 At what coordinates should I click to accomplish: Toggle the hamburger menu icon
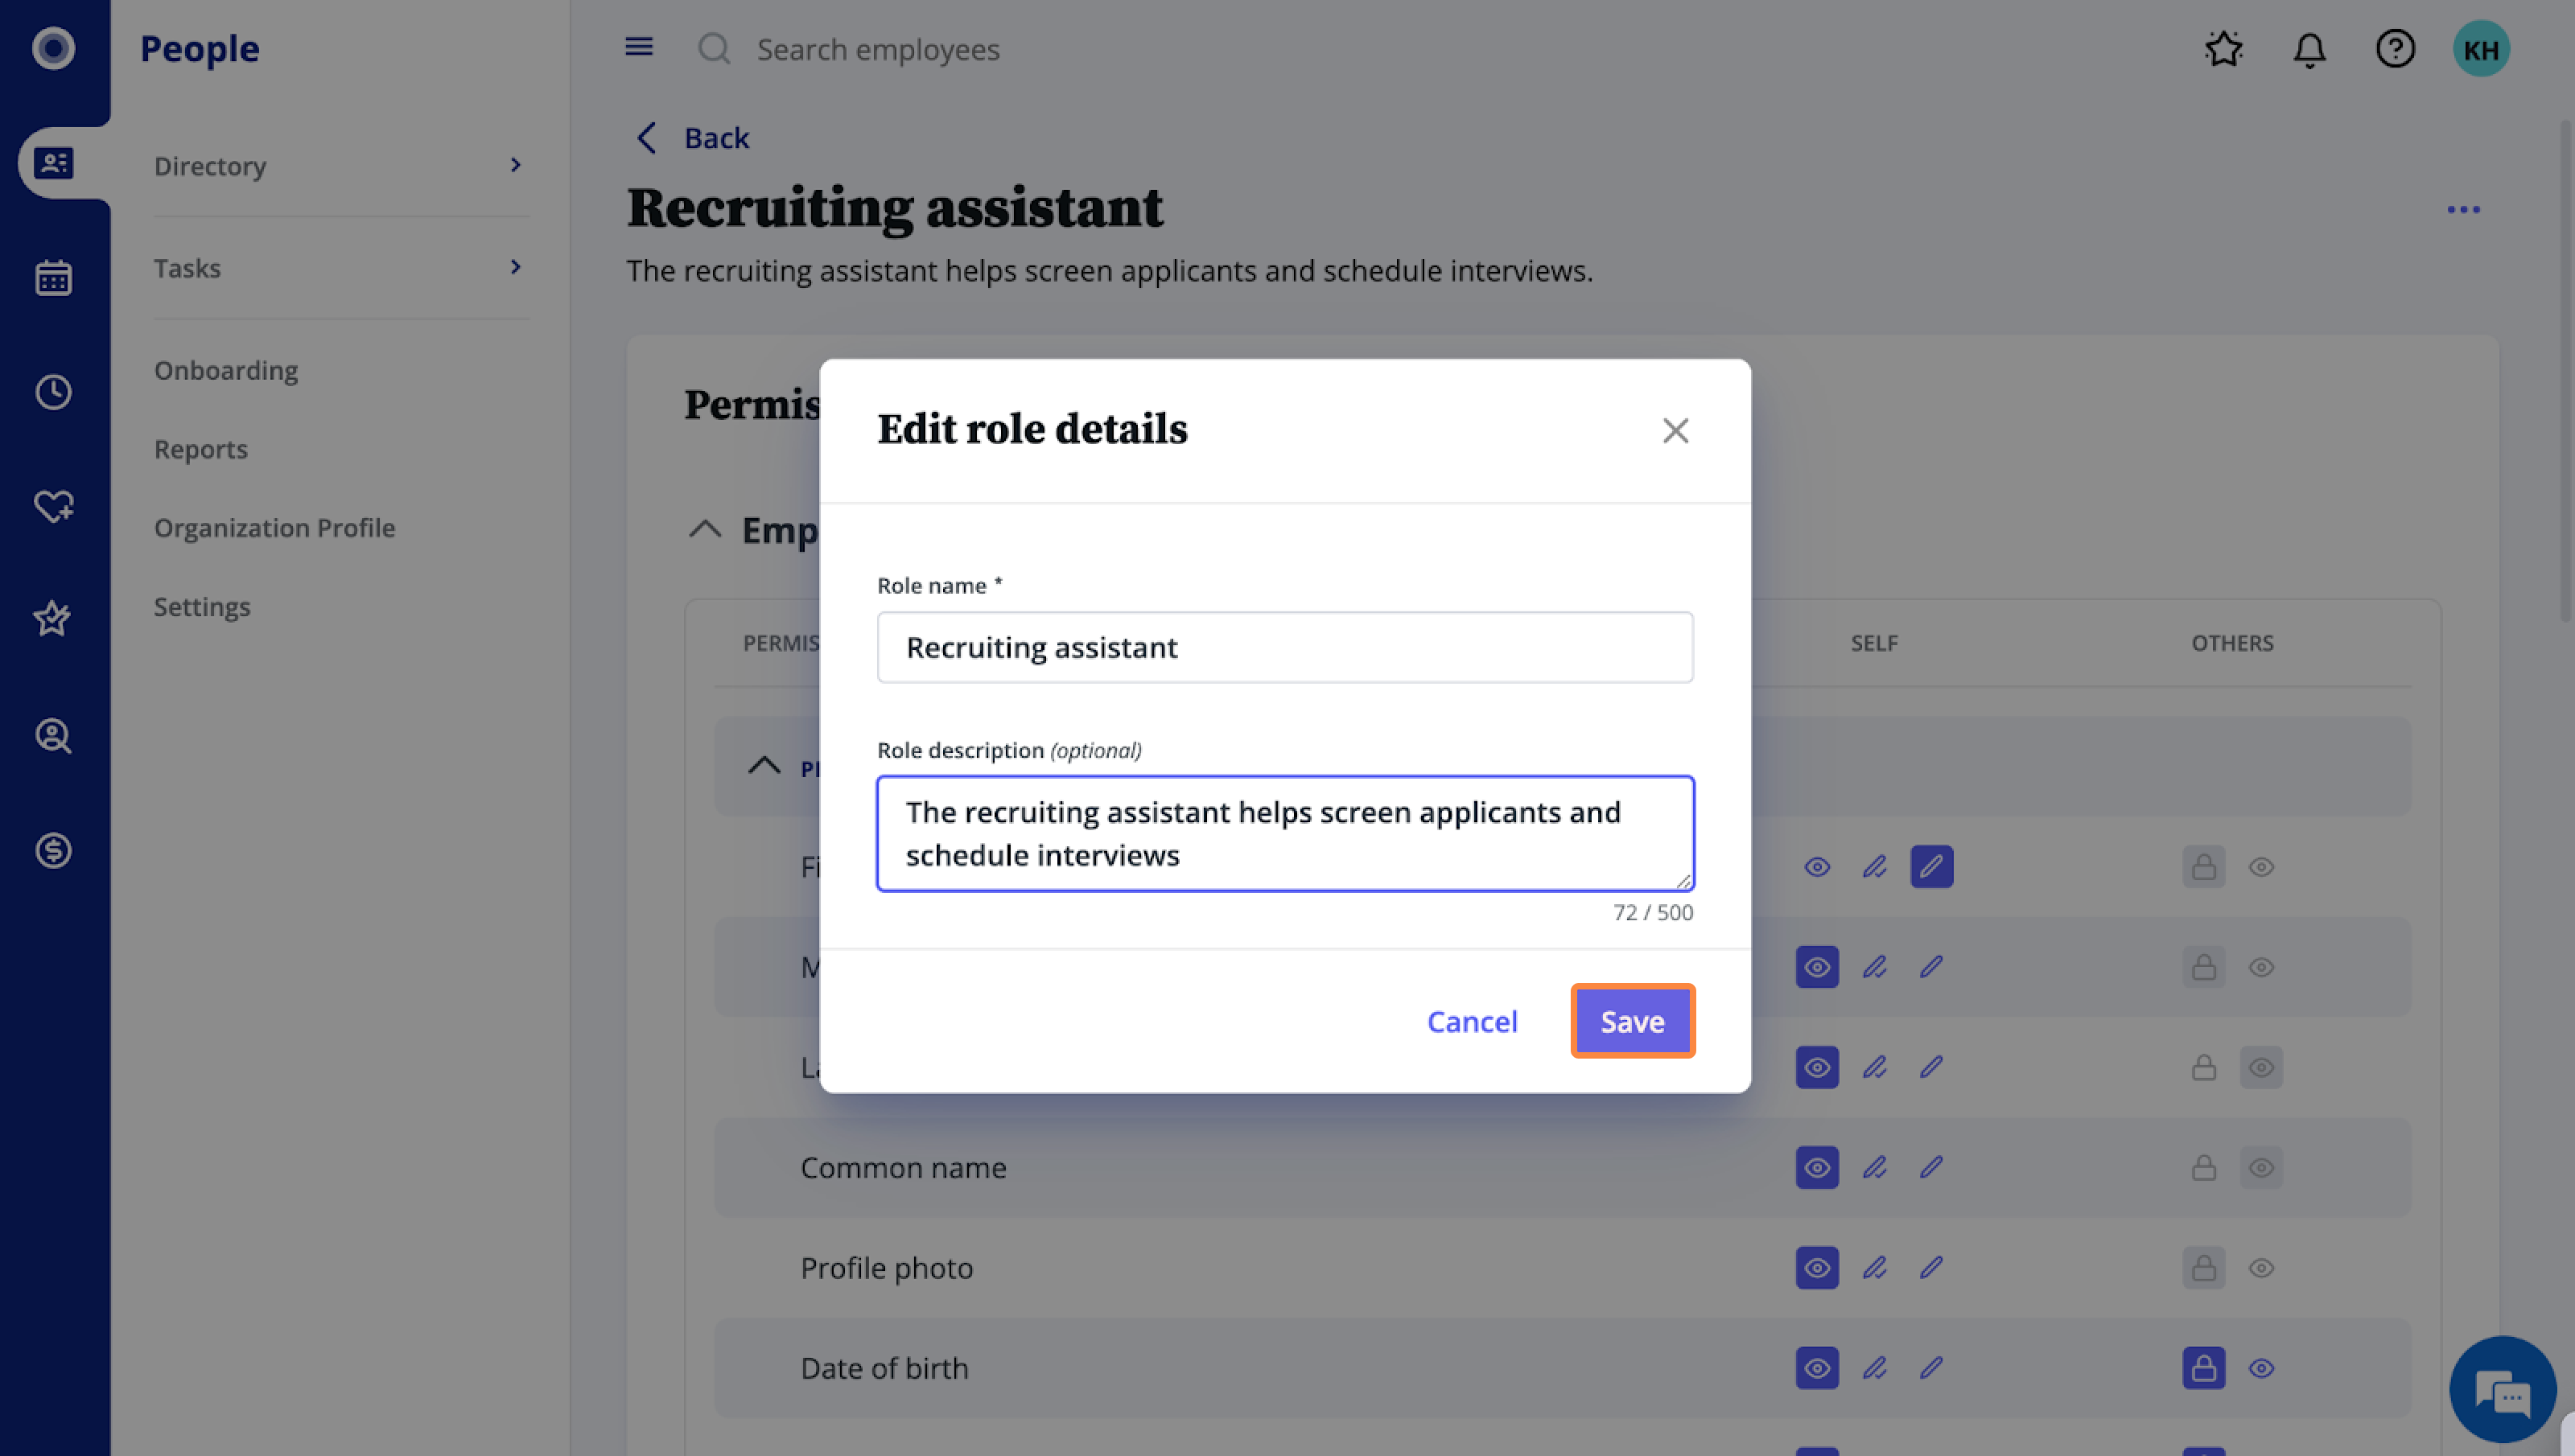639,47
